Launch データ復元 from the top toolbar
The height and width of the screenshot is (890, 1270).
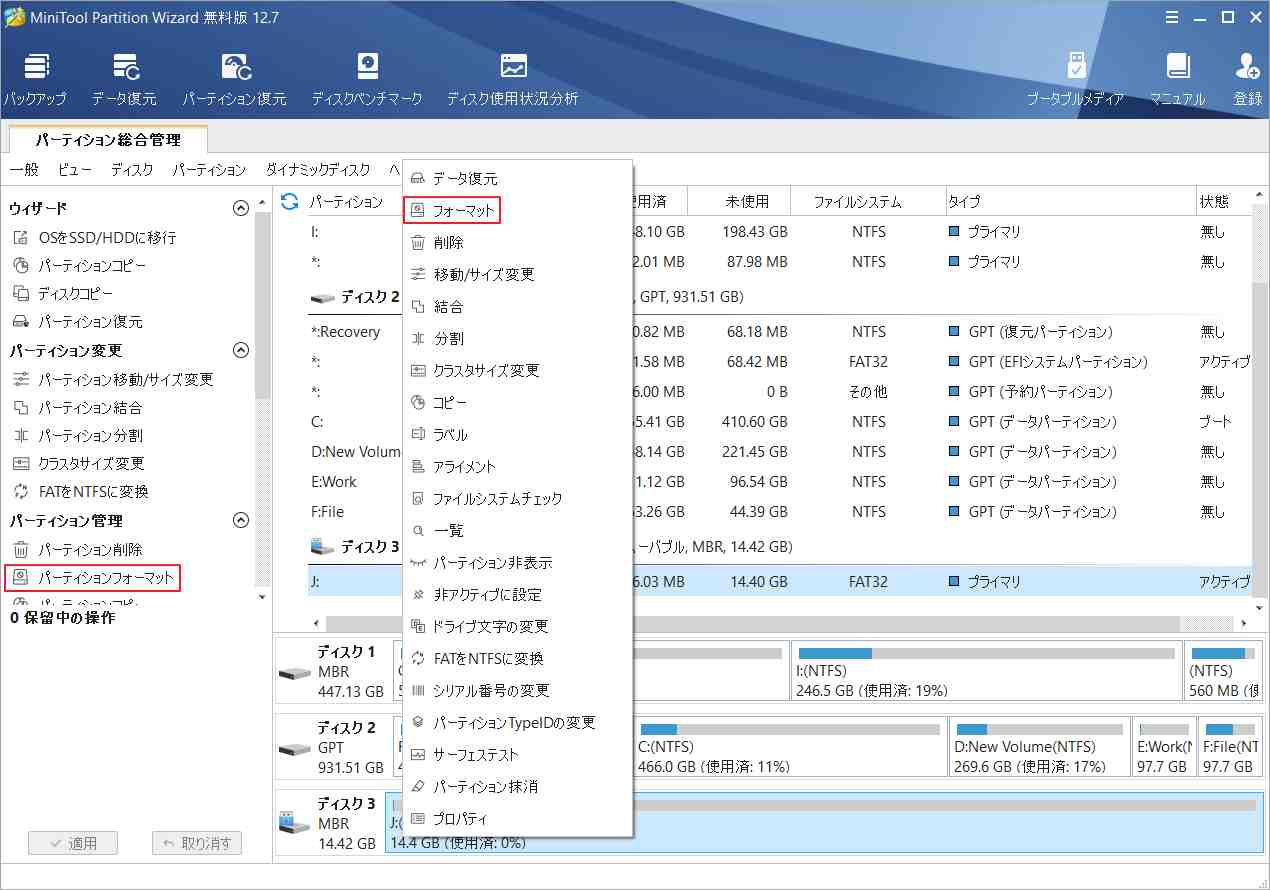124,78
